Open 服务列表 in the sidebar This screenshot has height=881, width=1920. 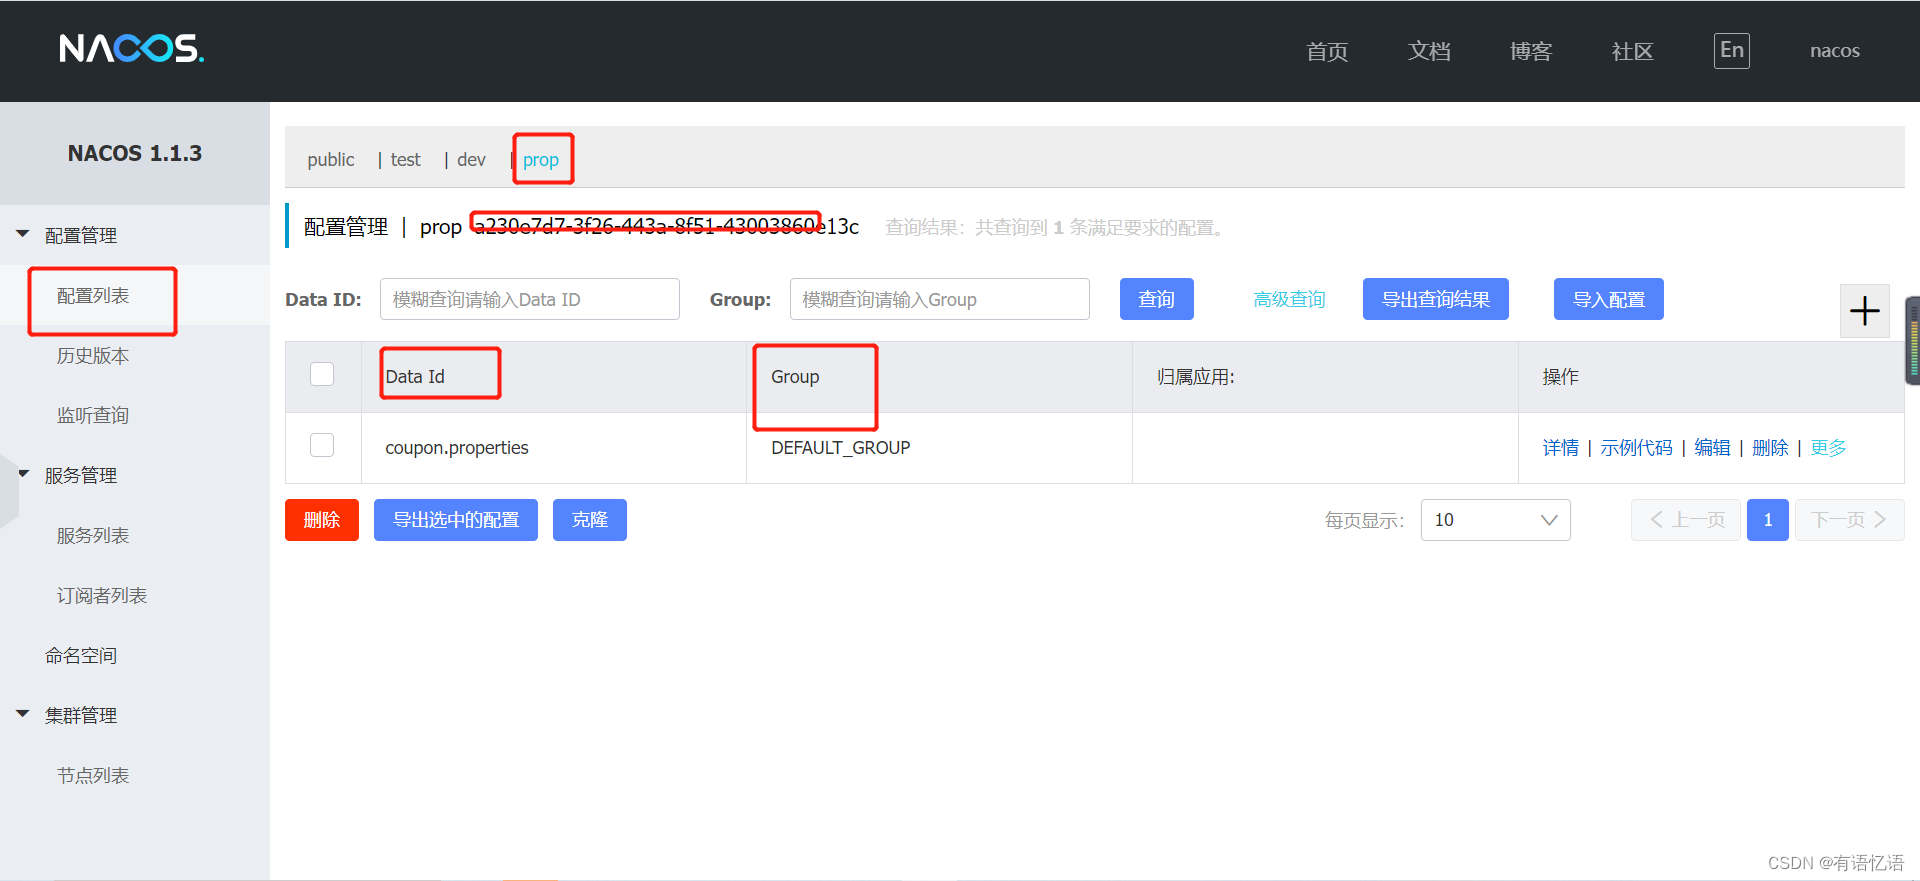93,536
